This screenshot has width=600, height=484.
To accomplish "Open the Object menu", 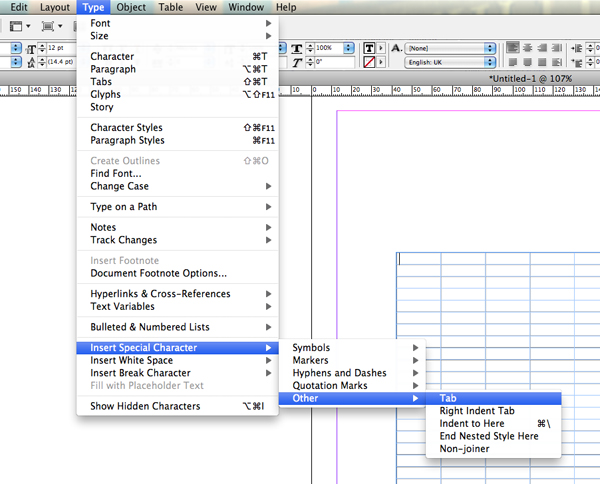I will pyautogui.click(x=131, y=7).
